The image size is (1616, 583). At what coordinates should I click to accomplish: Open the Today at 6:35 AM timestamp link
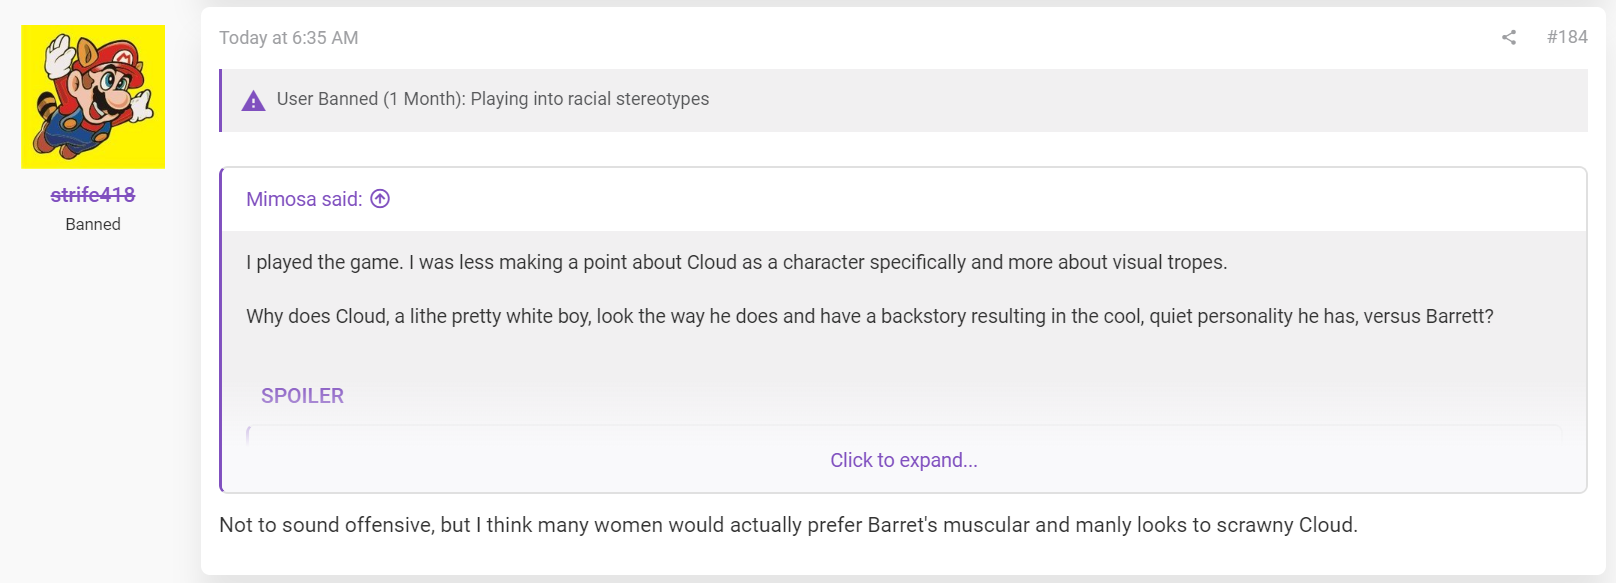tap(289, 38)
